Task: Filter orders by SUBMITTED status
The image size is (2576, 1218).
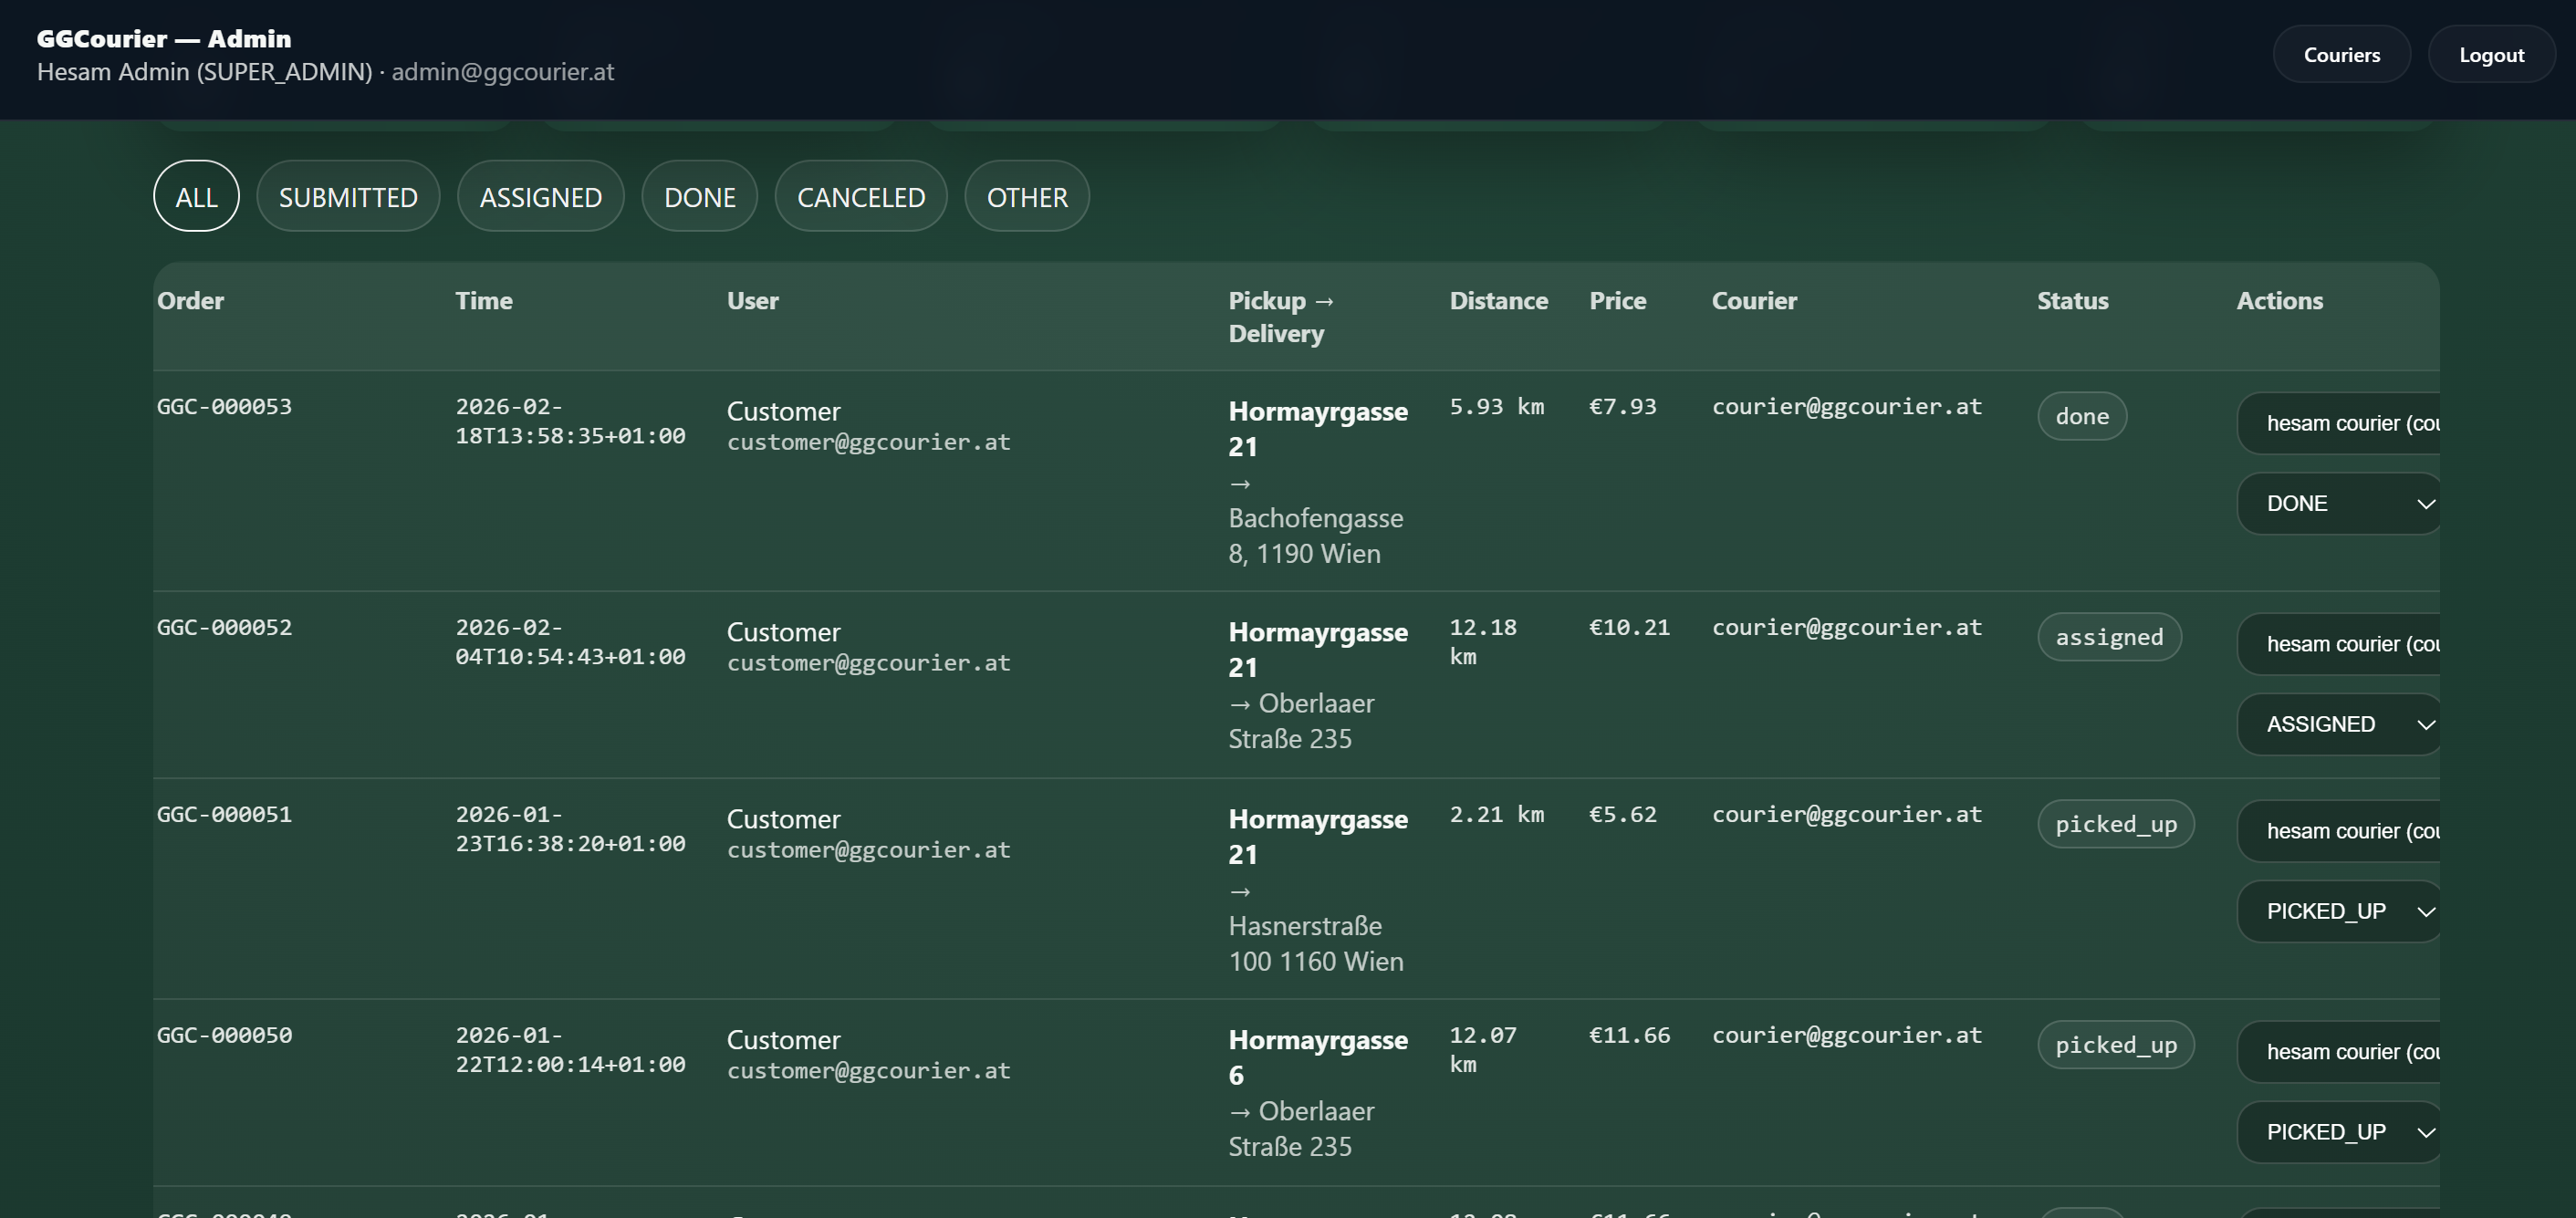Action: pyautogui.click(x=348, y=196)
